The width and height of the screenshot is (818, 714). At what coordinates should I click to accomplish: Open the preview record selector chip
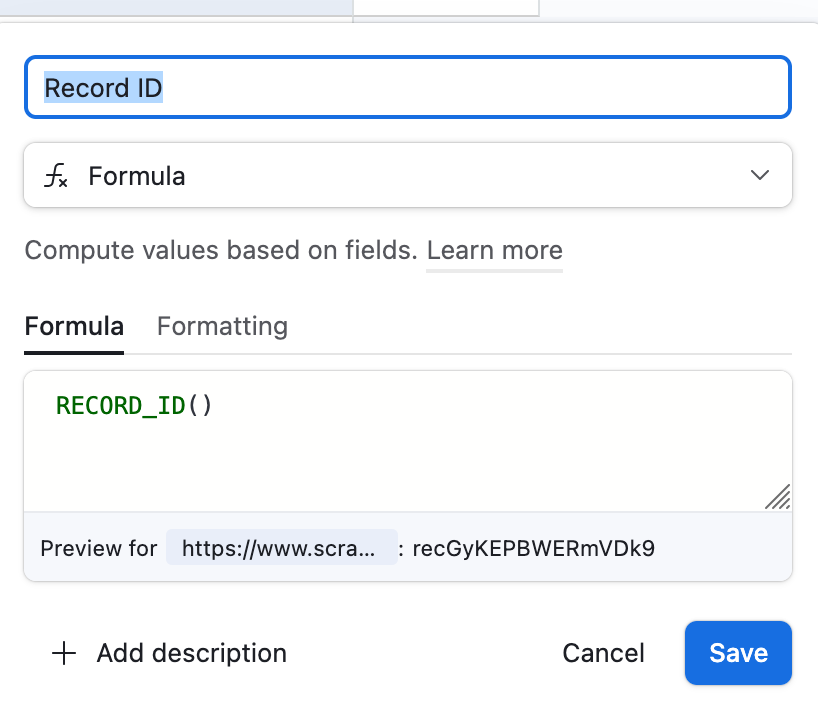point(281,548)
